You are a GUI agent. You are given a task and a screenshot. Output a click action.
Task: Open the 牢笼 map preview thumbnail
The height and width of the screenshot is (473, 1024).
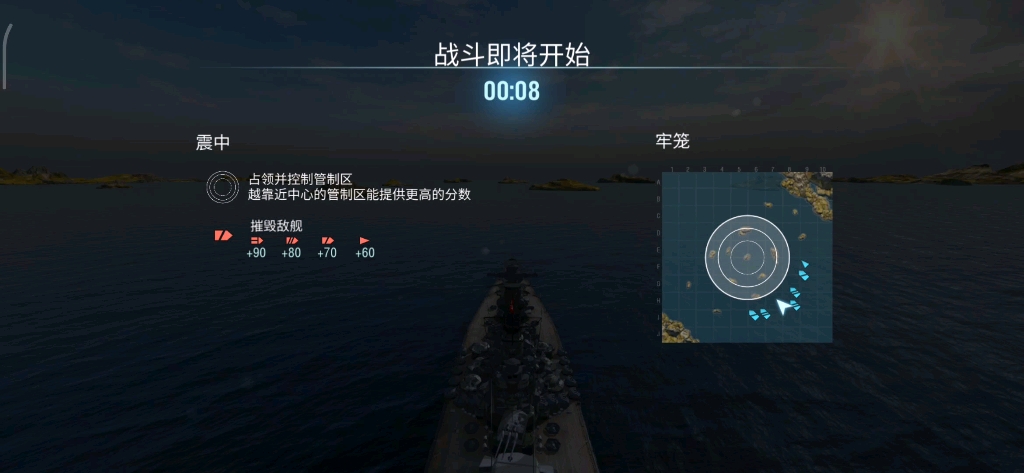(x=747, y=257)
